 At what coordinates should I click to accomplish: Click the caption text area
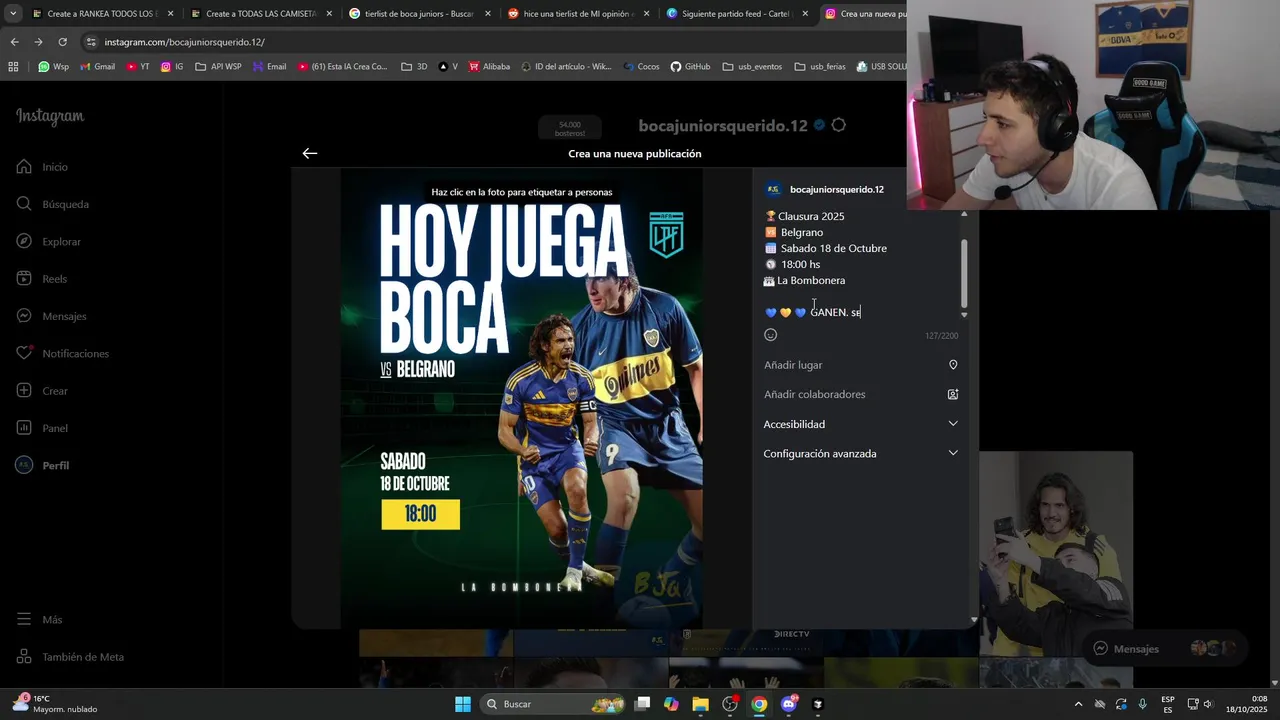(860, 264)
